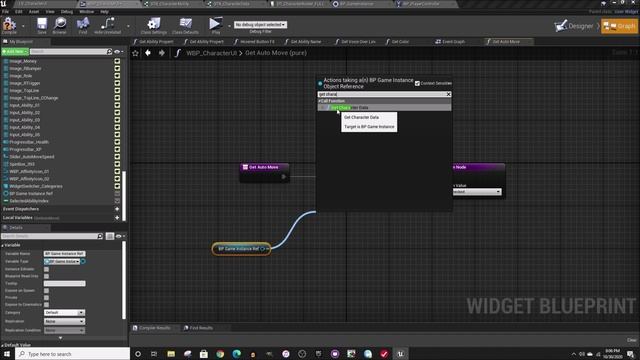Click Add New button in My Blueprint
This screenshot has height=360, width=640.
15,52
